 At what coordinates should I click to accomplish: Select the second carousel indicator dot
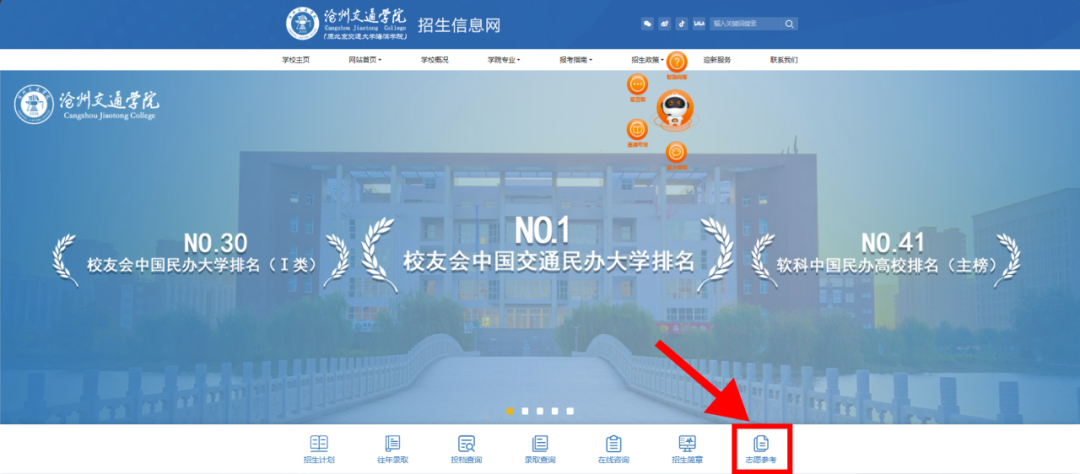525,411
